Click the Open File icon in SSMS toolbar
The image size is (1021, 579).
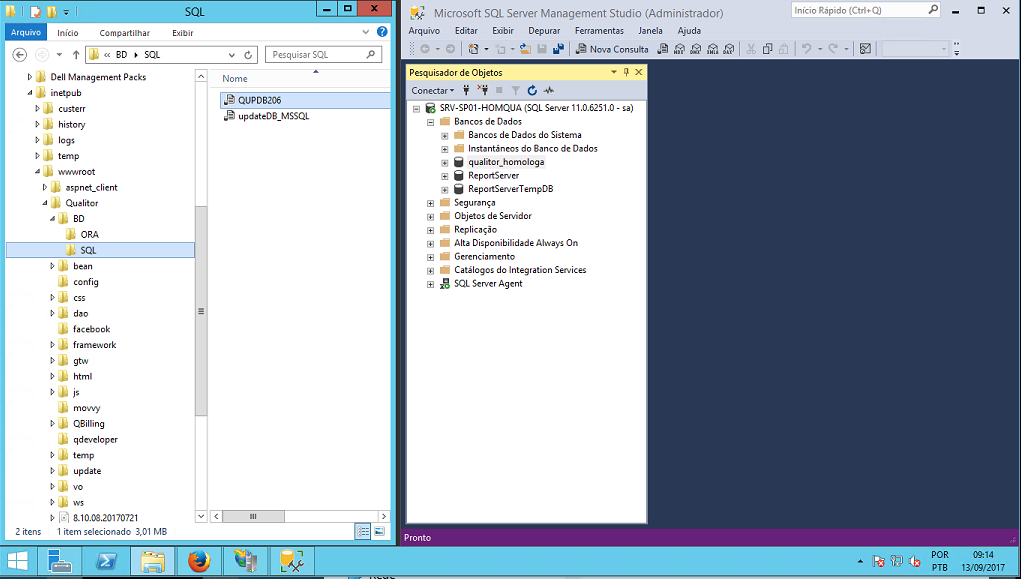[x=525, y=49]
